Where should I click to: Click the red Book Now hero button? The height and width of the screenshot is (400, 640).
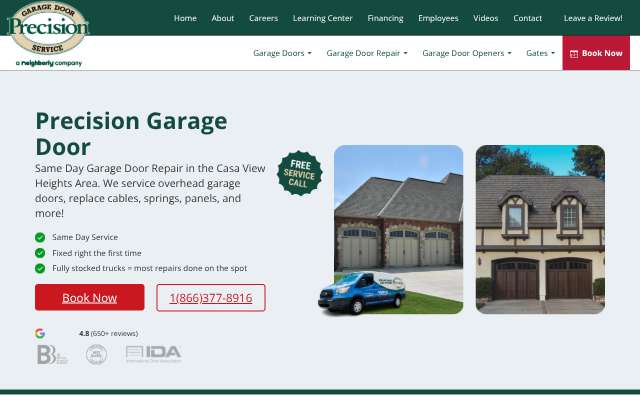tap(89, 298)
